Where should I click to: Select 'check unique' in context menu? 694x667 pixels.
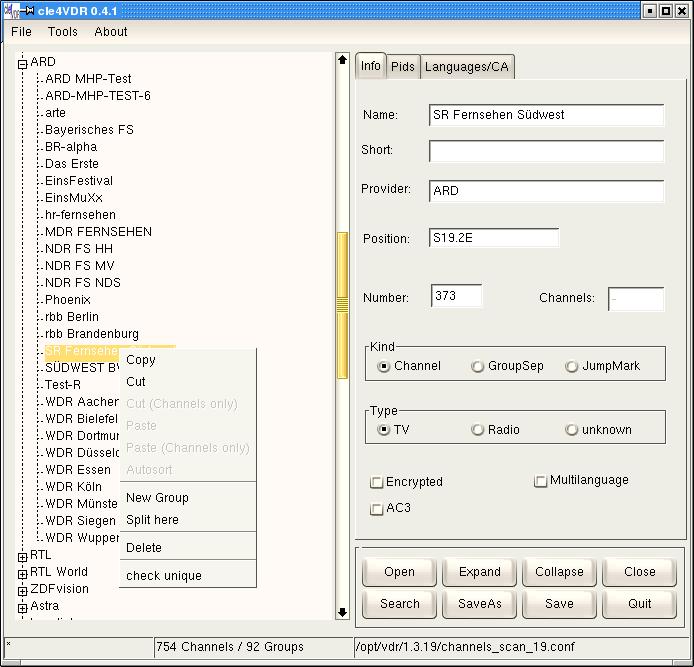tap(164, 576)
